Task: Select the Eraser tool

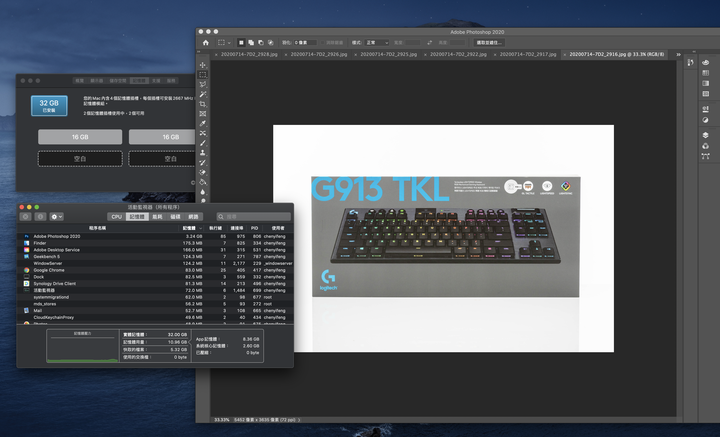Action: [x=202, y=172]
